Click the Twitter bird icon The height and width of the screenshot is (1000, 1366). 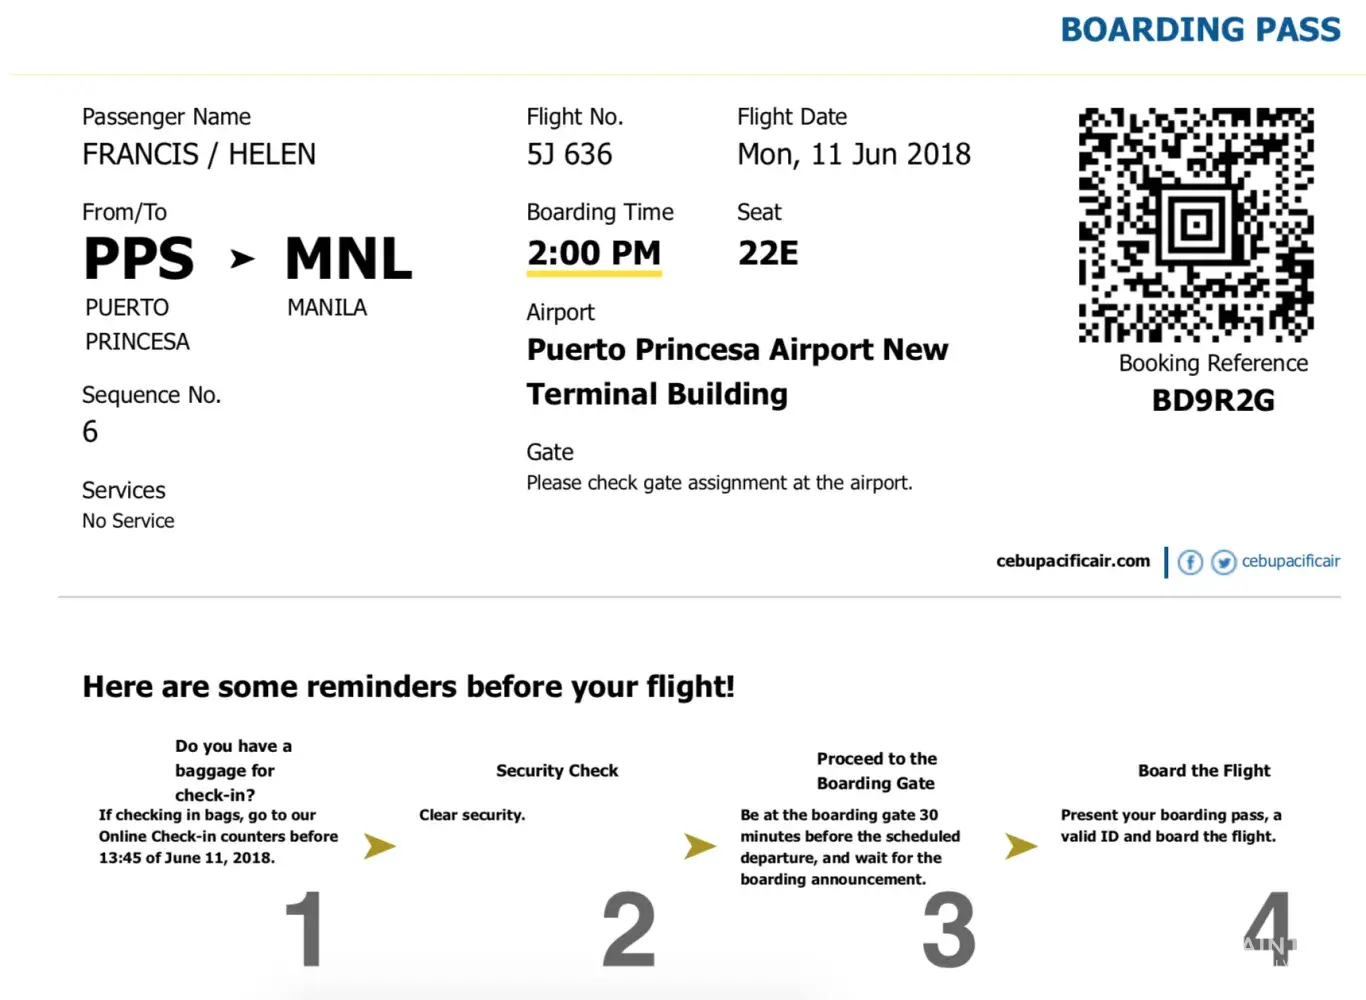(x=1223, y=562)
